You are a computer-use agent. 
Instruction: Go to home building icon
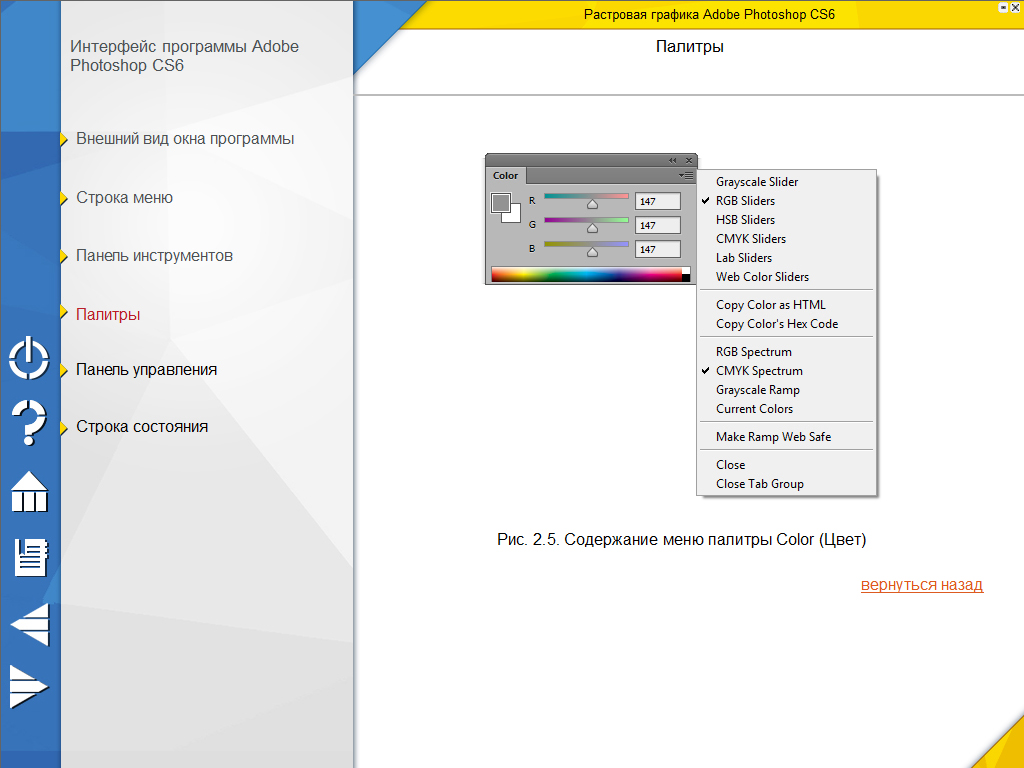click(29, 491)
